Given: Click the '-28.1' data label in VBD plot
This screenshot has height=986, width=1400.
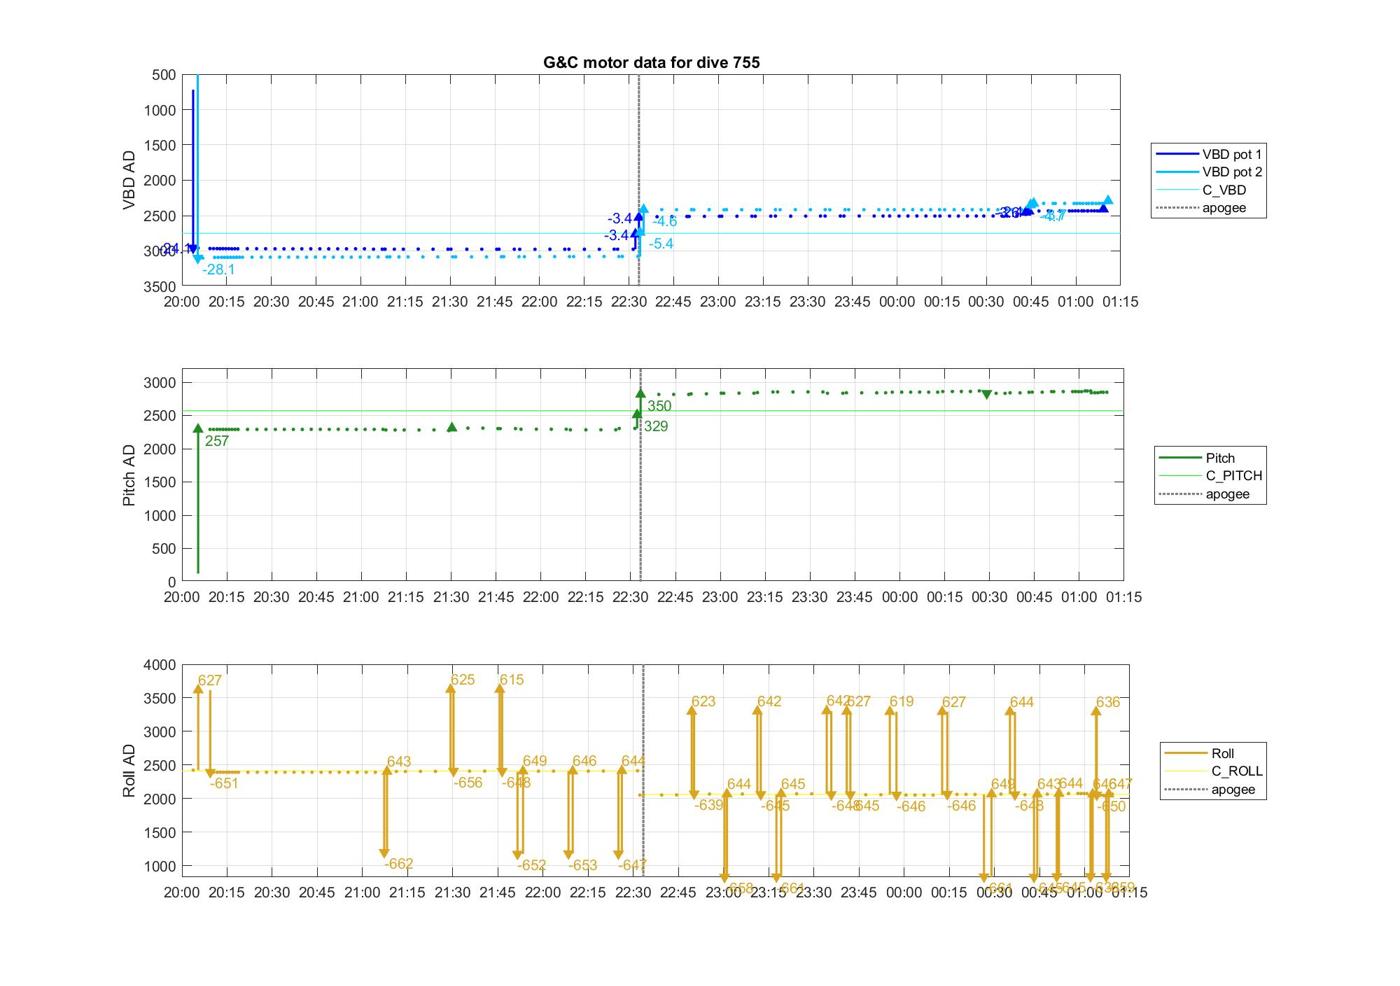Looking at the screenshot, I should 218,270.
